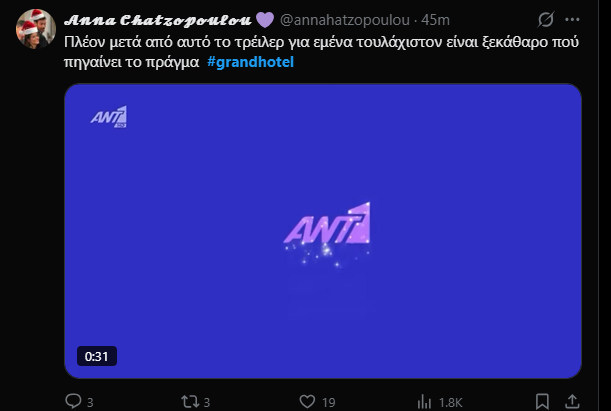
Task: Click the reply count of 3
Action: pyautogui.click(x=90, y=402)
